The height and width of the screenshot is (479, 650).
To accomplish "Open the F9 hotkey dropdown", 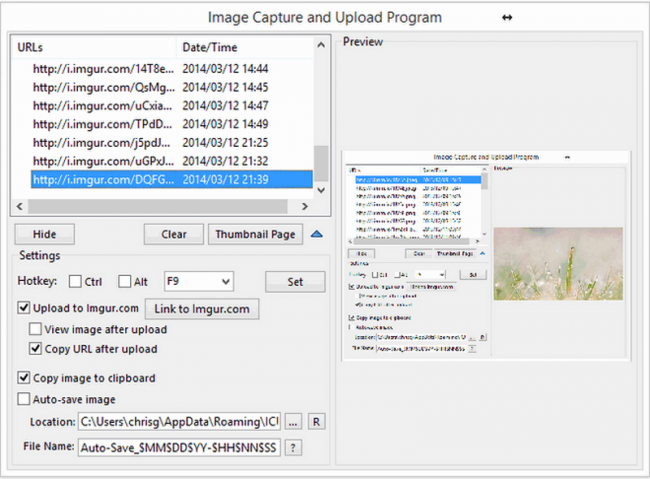I will (x=199, y=282).
